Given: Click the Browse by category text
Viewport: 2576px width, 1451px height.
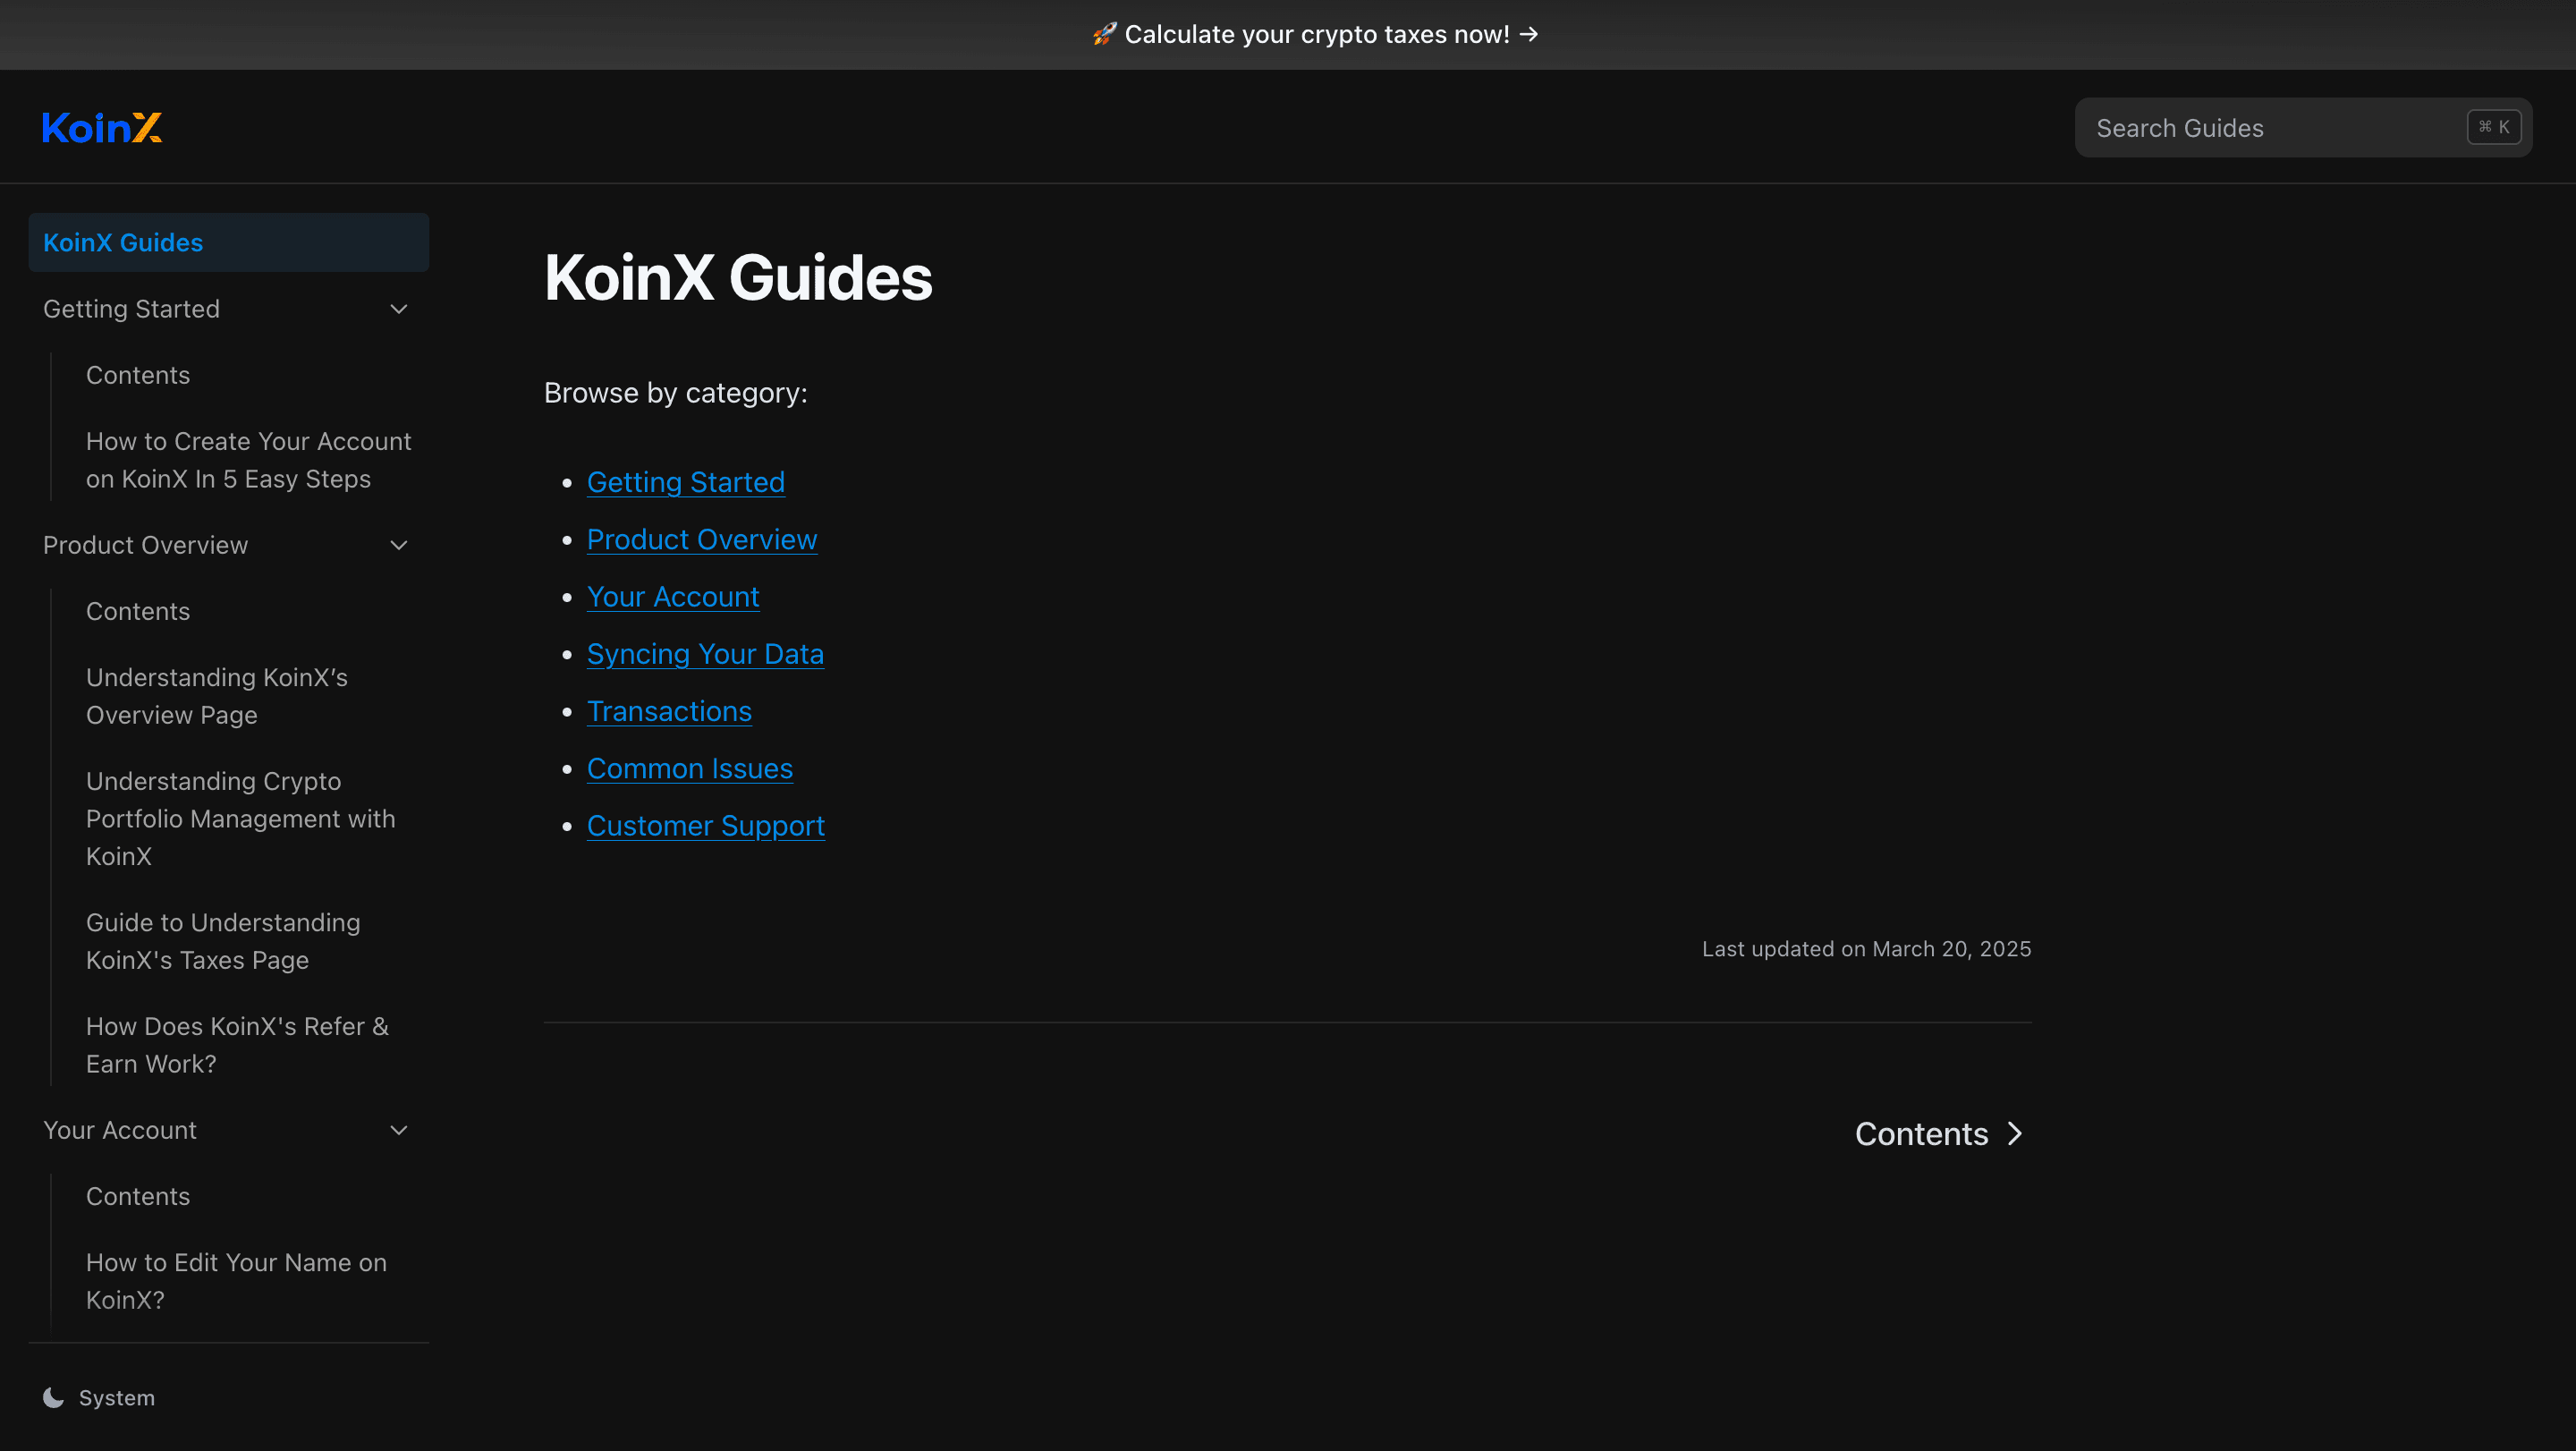Looking at the screenshot, I should point(675,392).
